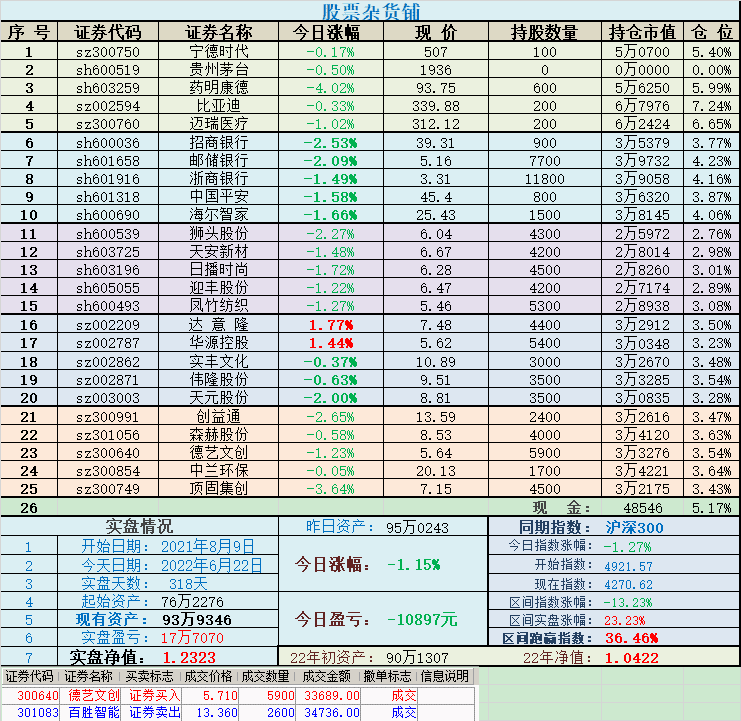Click outperformance value 36.46%

point(632,638)
